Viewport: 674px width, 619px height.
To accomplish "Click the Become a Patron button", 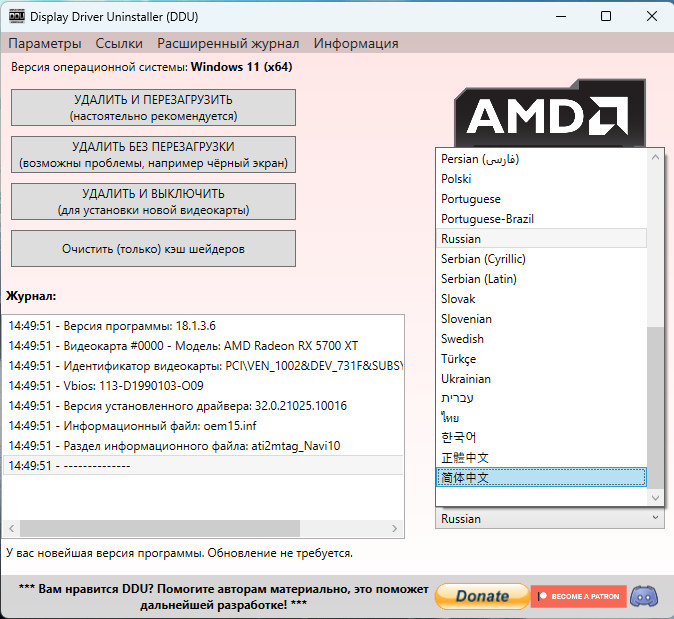I will (578, 596).
